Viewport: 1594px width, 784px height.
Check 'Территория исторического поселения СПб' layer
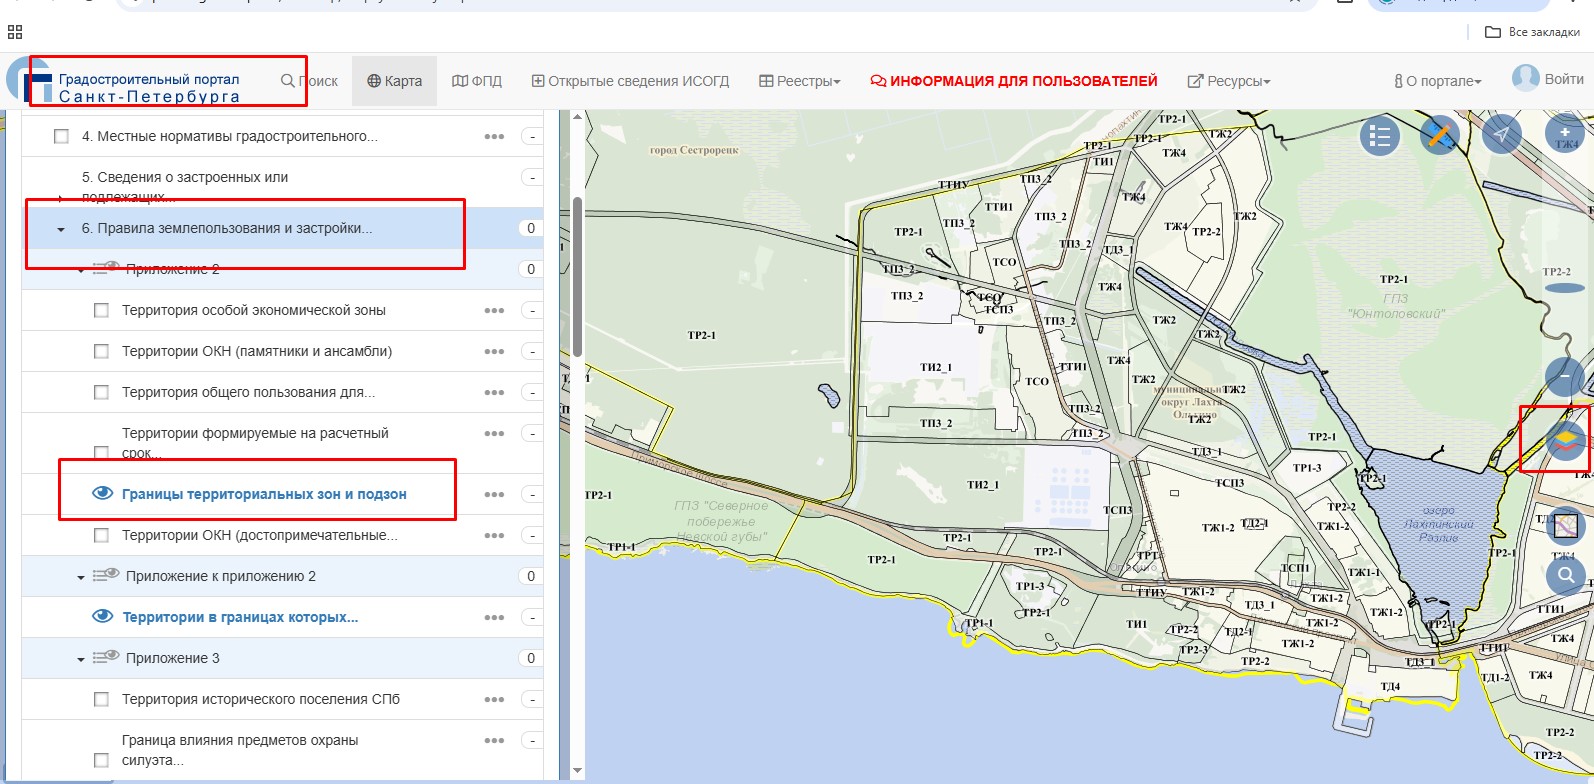[101, 700]
